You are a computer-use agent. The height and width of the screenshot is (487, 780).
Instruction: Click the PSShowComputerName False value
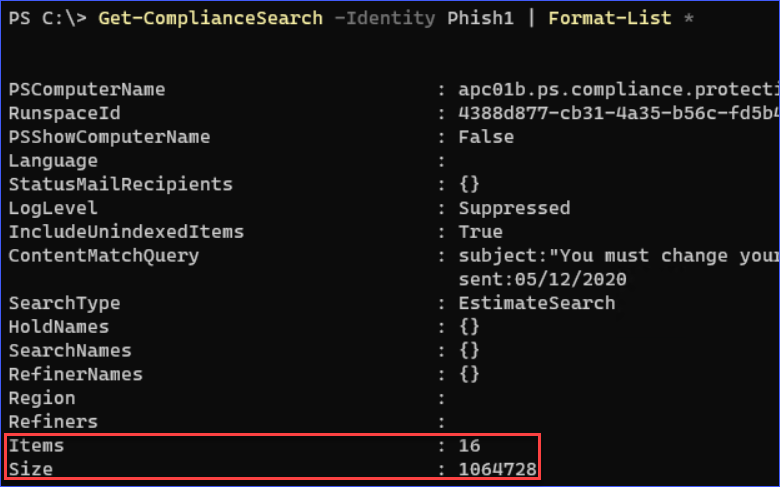(486, 137)
